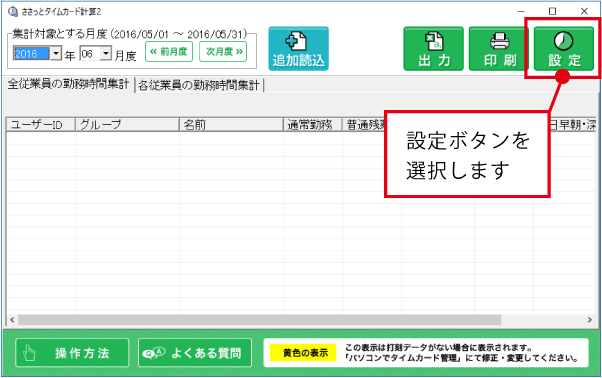
Task: Click the 通常勤務 column header
Action: tap(313, 125)
